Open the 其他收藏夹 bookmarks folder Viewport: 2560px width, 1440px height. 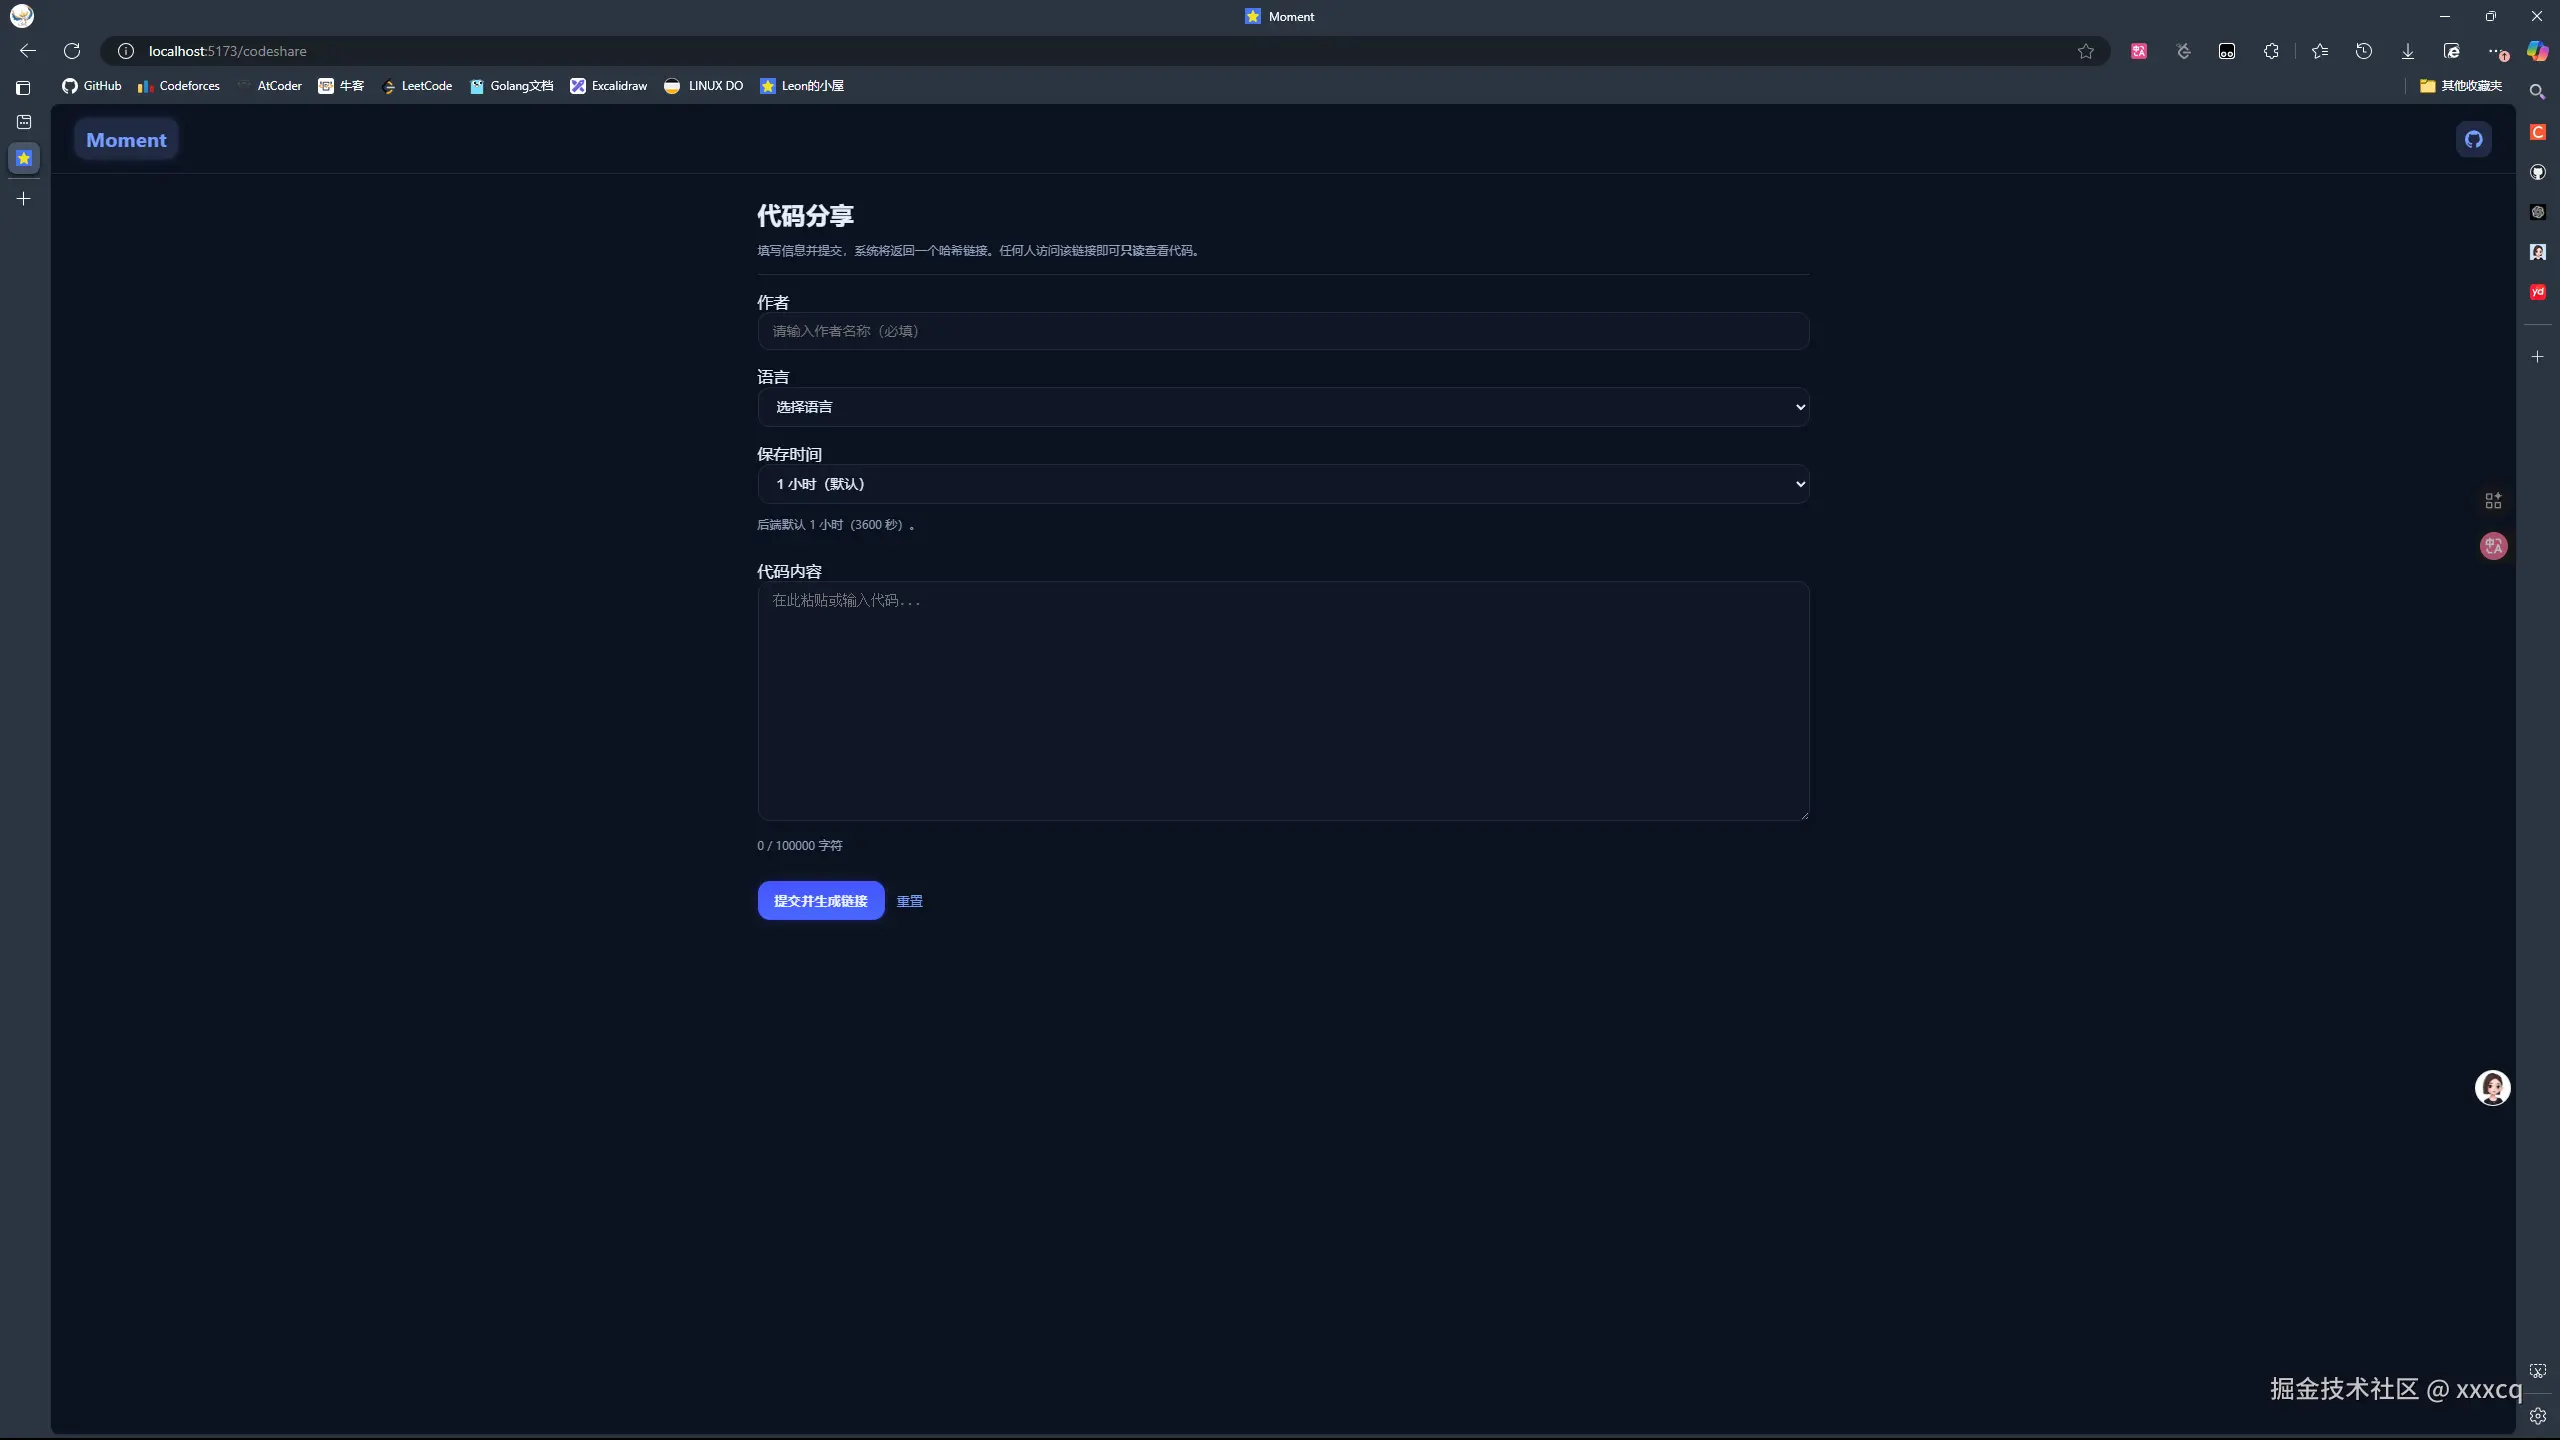pyautogui.click(x=2460, y=86)
